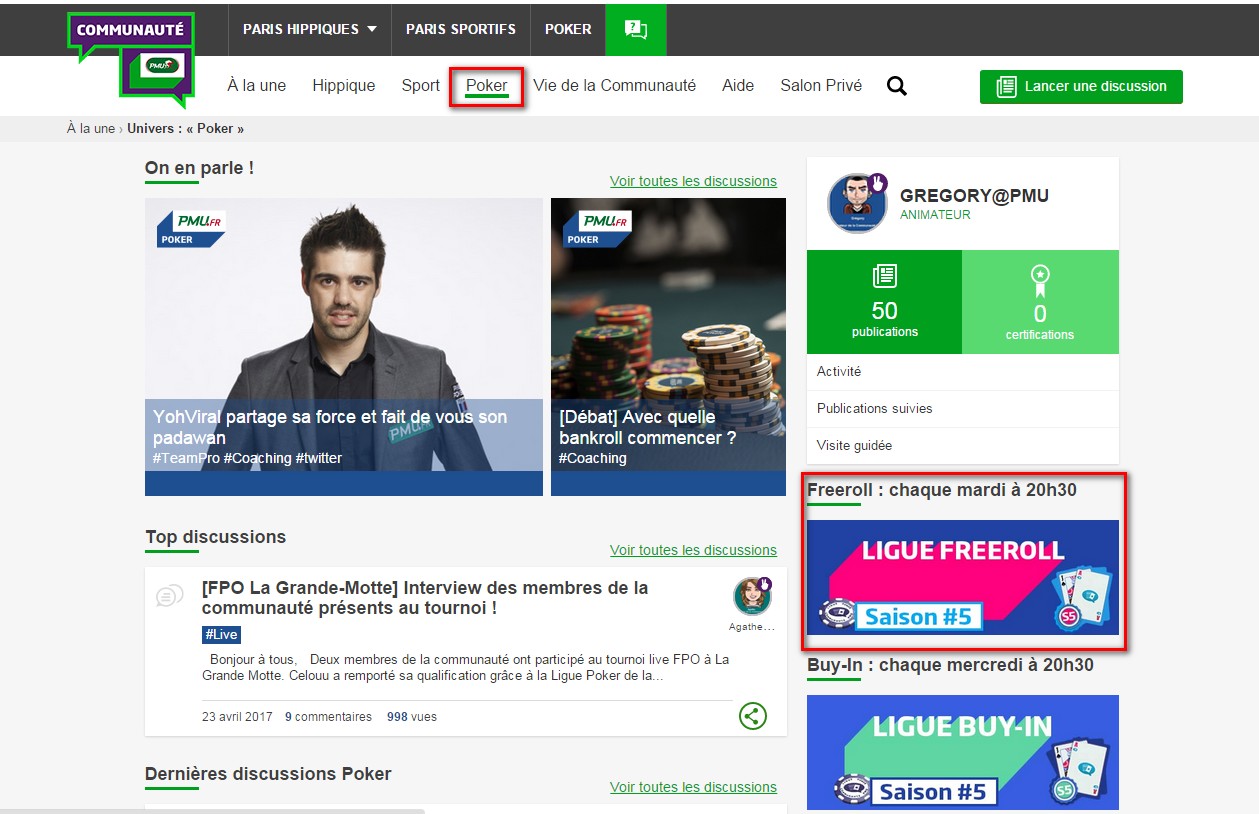1259x814 pixels.
Task: Open the FPO La Grande-Motte interview title
Action: click(x=425, y=598)
